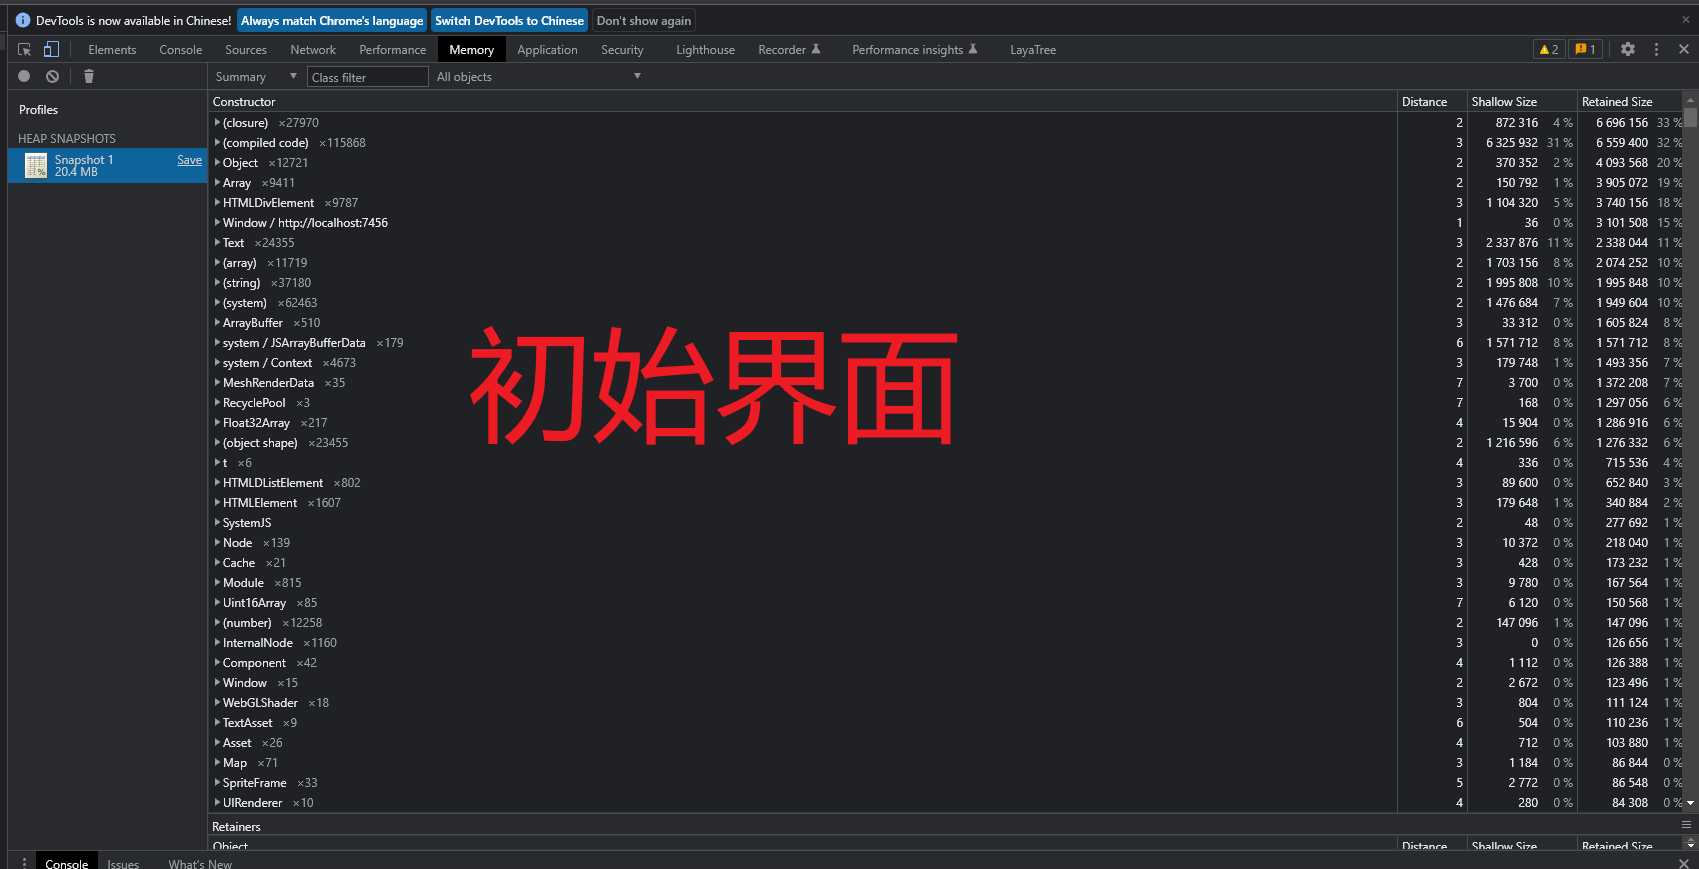Open the What's New drawer tab
Image resolution: width=1699 pixels, height=869 pixels.
[x=200, y=863]
